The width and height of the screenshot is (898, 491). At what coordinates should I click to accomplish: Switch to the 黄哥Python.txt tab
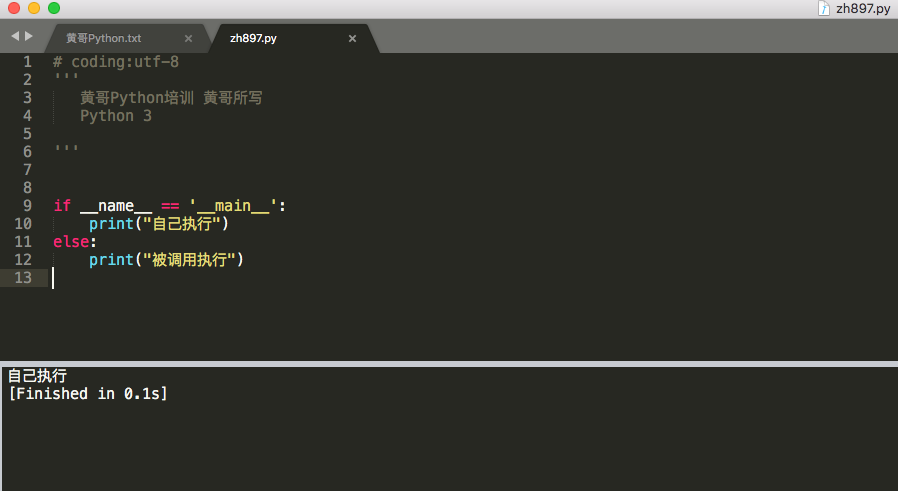(104, 39)
